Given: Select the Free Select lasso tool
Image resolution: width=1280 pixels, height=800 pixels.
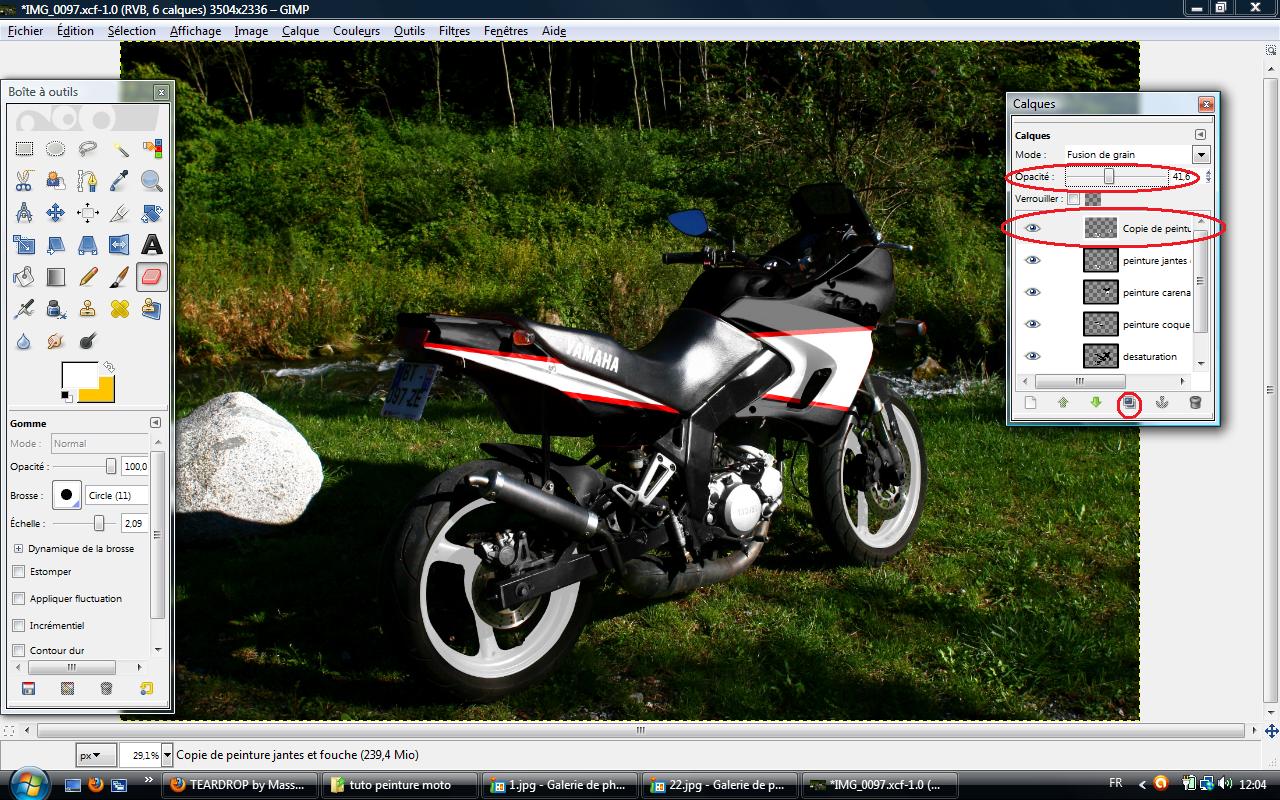Looking at the screenshot, I should 88,149.
